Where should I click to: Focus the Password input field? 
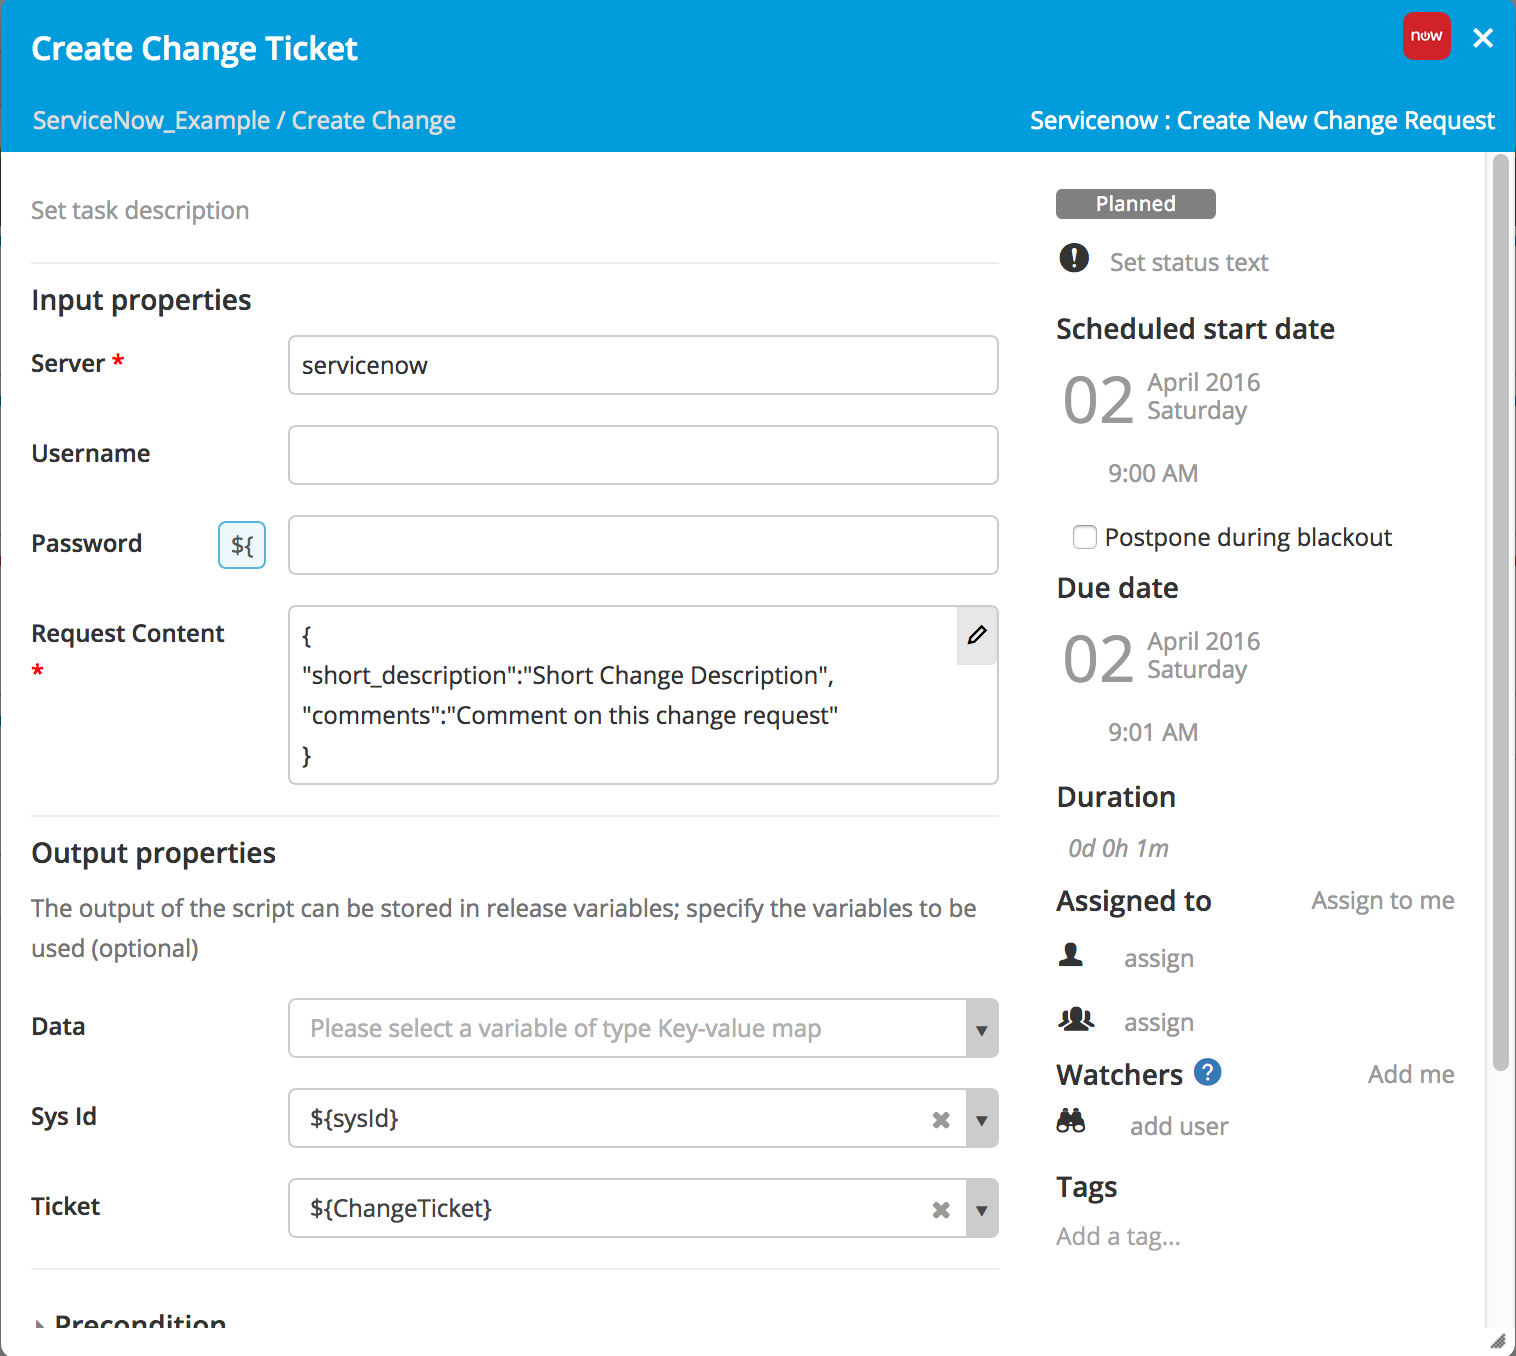643,545
